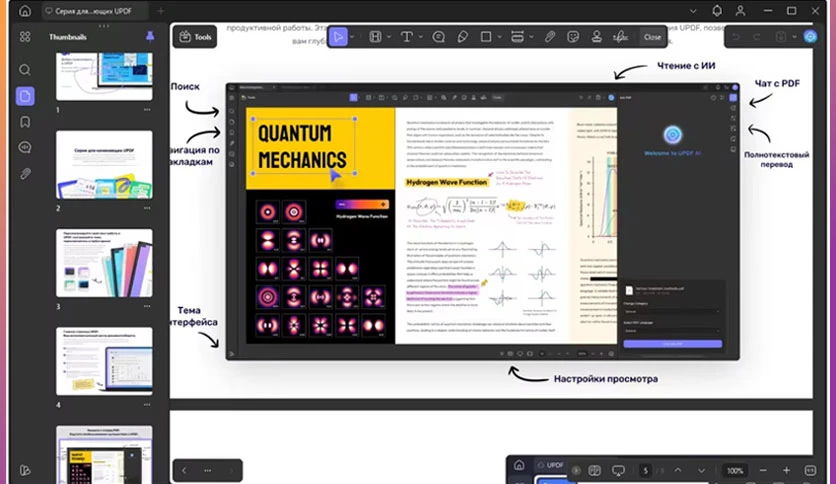Viewport: 836px width, 484px height.
Task: Select the measure tool in the toolbar
Action: [517, 37]
